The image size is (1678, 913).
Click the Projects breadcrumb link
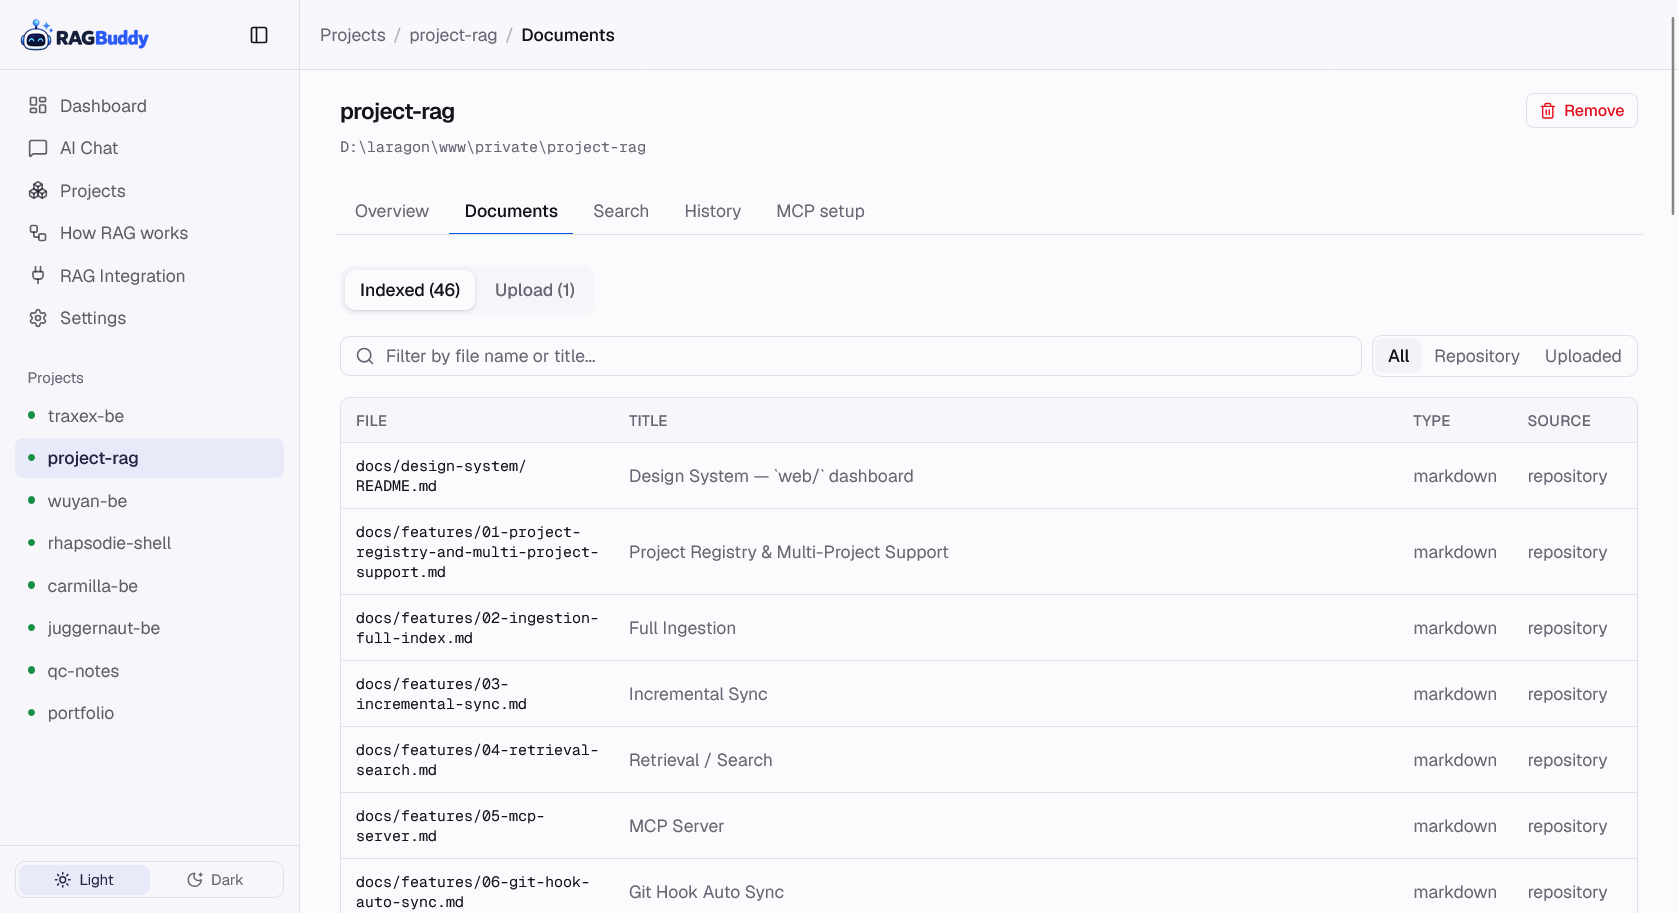tap(352, 35)
